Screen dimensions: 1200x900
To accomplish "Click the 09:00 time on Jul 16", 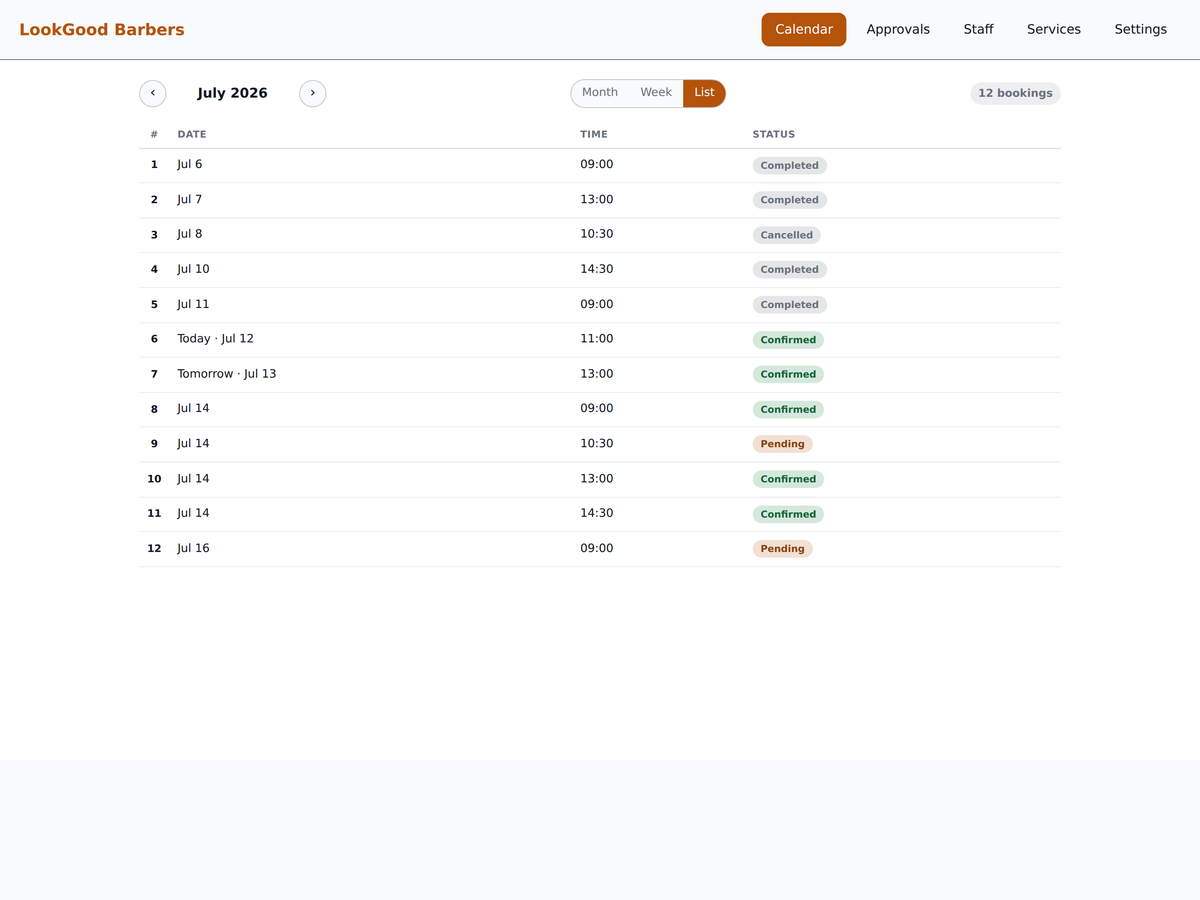I will [x=597, y=548].
